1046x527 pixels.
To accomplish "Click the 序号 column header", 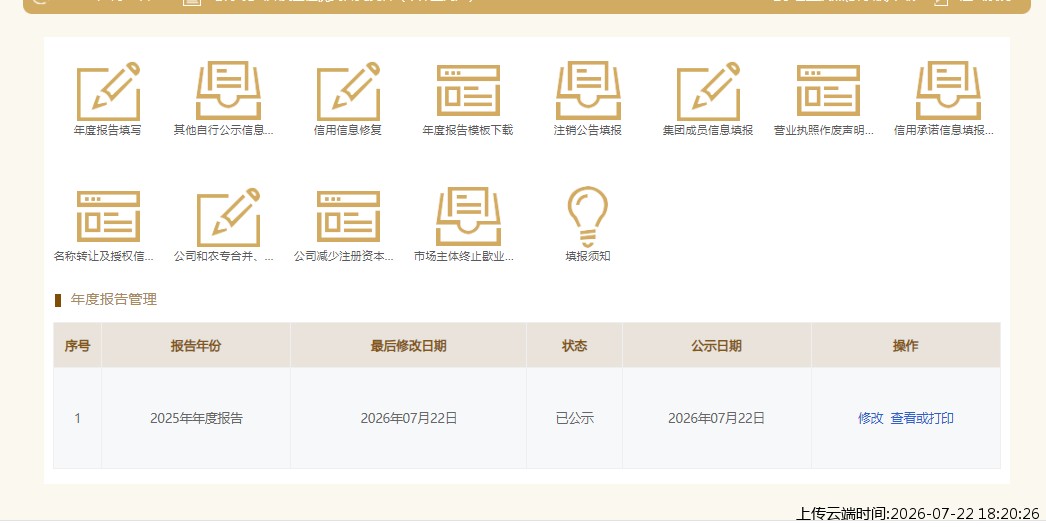I will [x=77, y=346].
